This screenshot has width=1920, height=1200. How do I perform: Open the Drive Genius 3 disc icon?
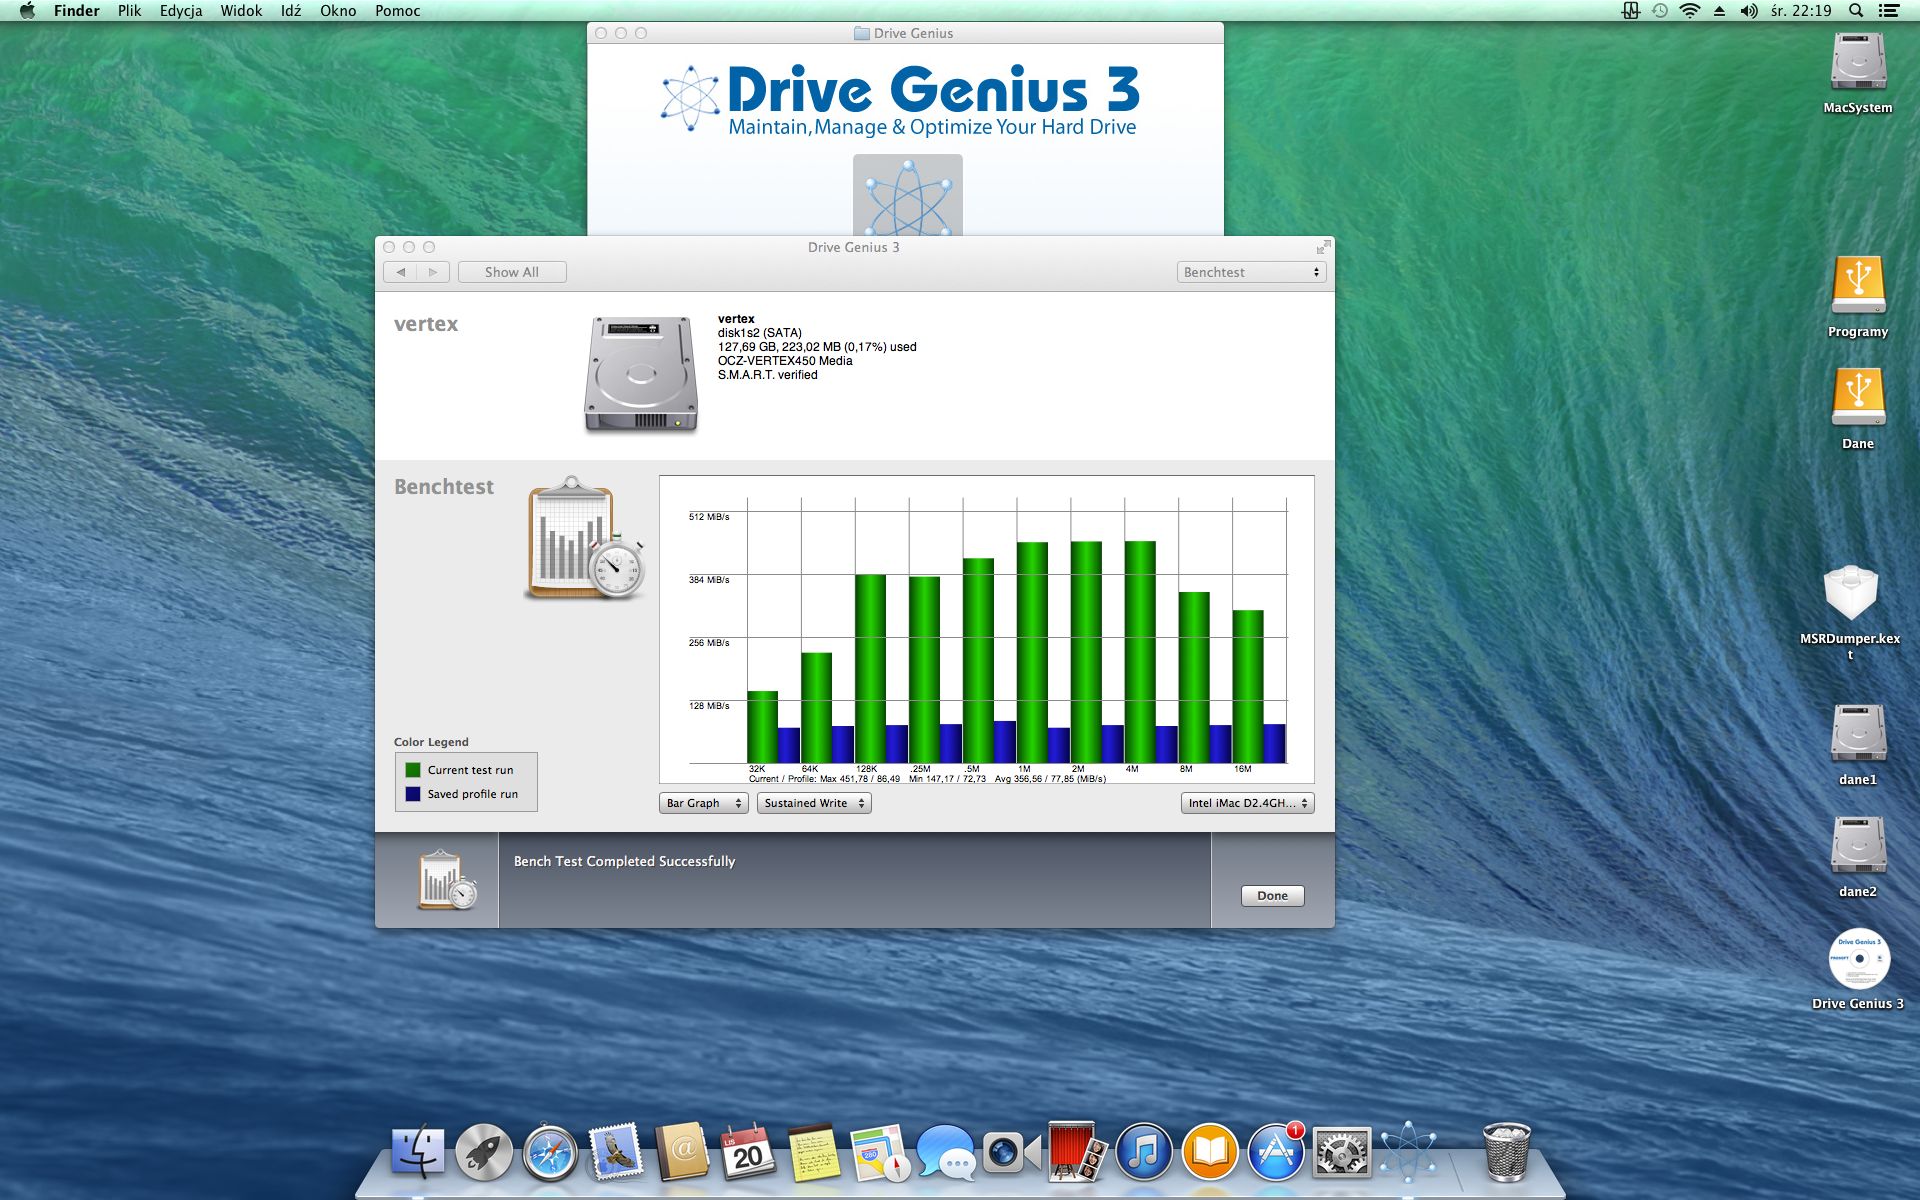pos(1859,958)
